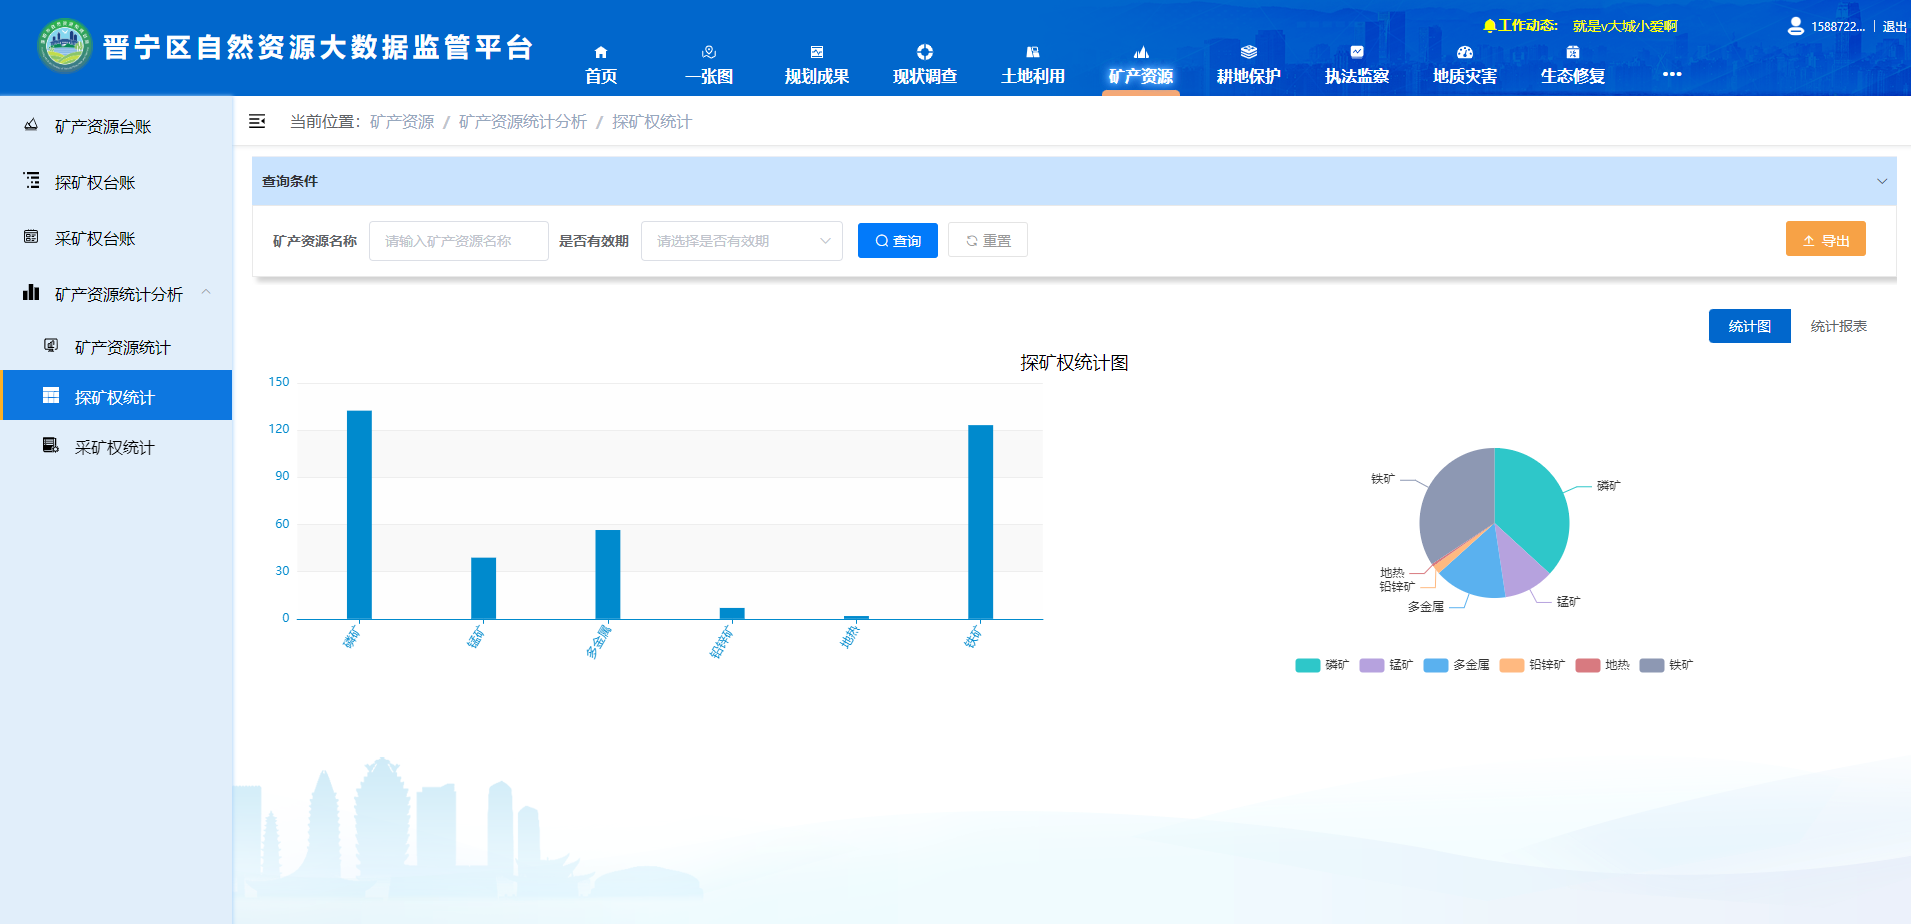Image resolution: width=1911 pixels, height=924 pixels.
Task: Click the 重置 reset button
Action: (988, 241)
